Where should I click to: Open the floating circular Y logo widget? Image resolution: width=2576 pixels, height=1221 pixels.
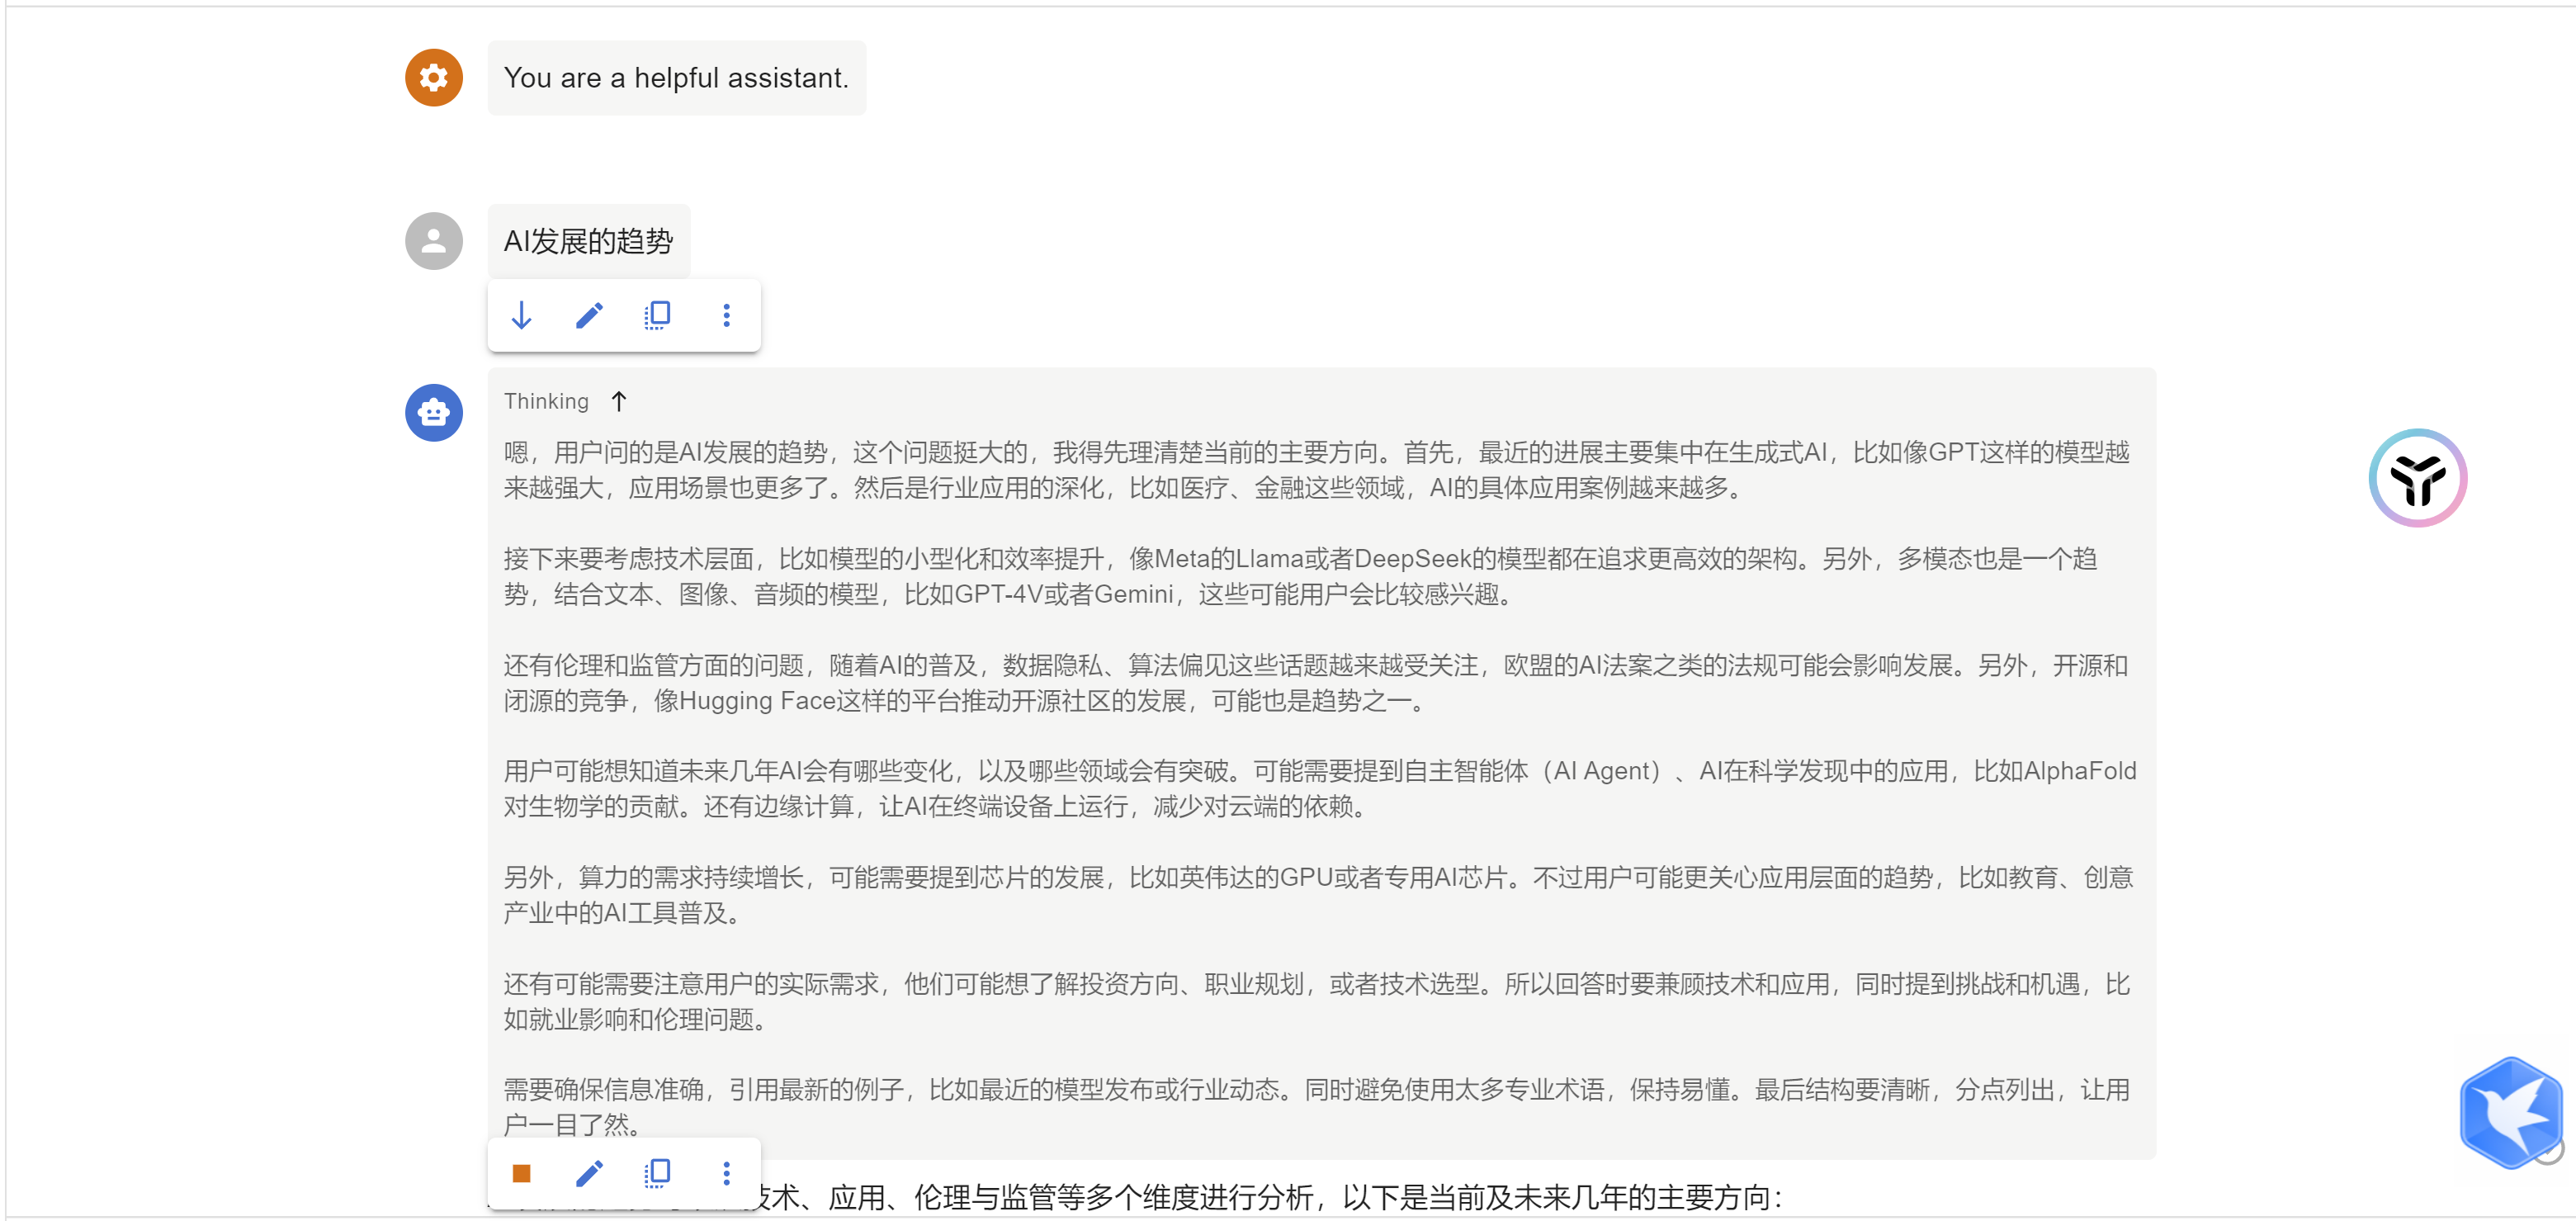coord(2417,478)
